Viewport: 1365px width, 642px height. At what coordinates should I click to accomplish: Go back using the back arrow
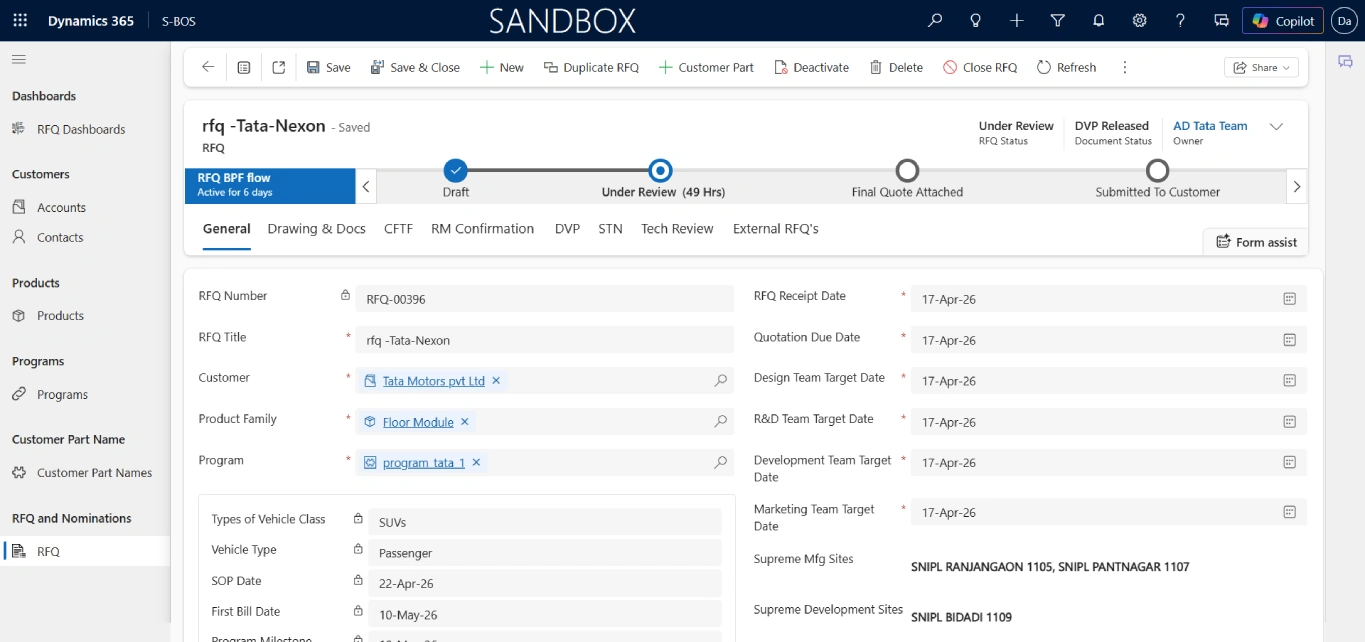pos(208,67)
